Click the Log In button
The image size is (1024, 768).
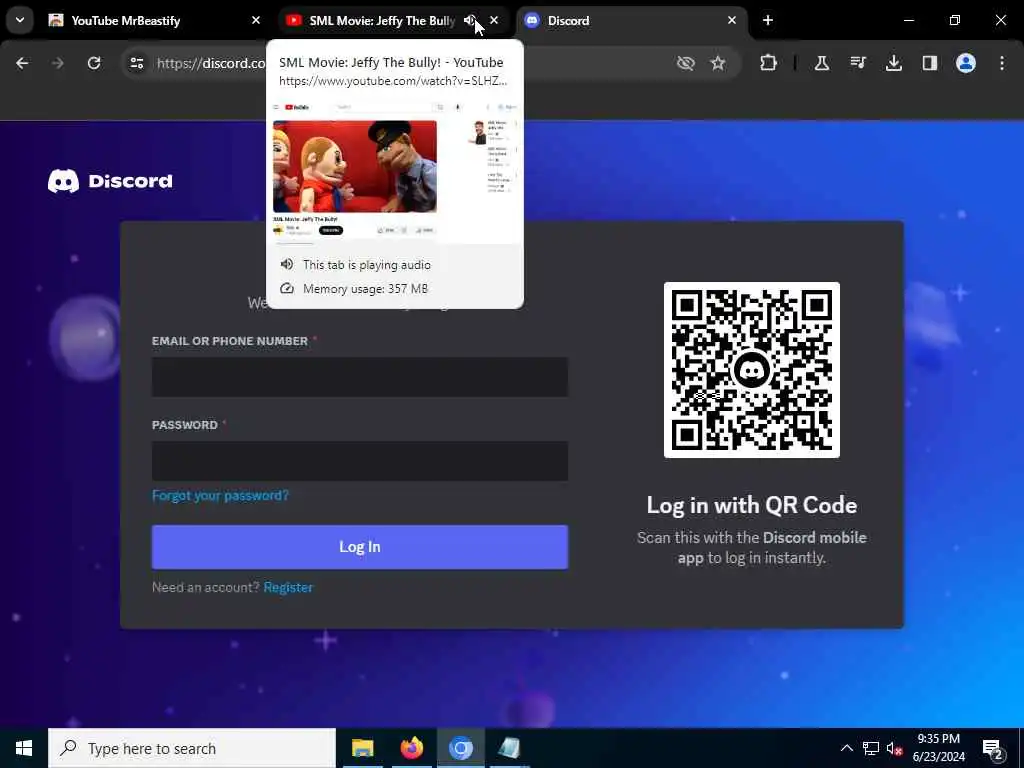(360, 547)
